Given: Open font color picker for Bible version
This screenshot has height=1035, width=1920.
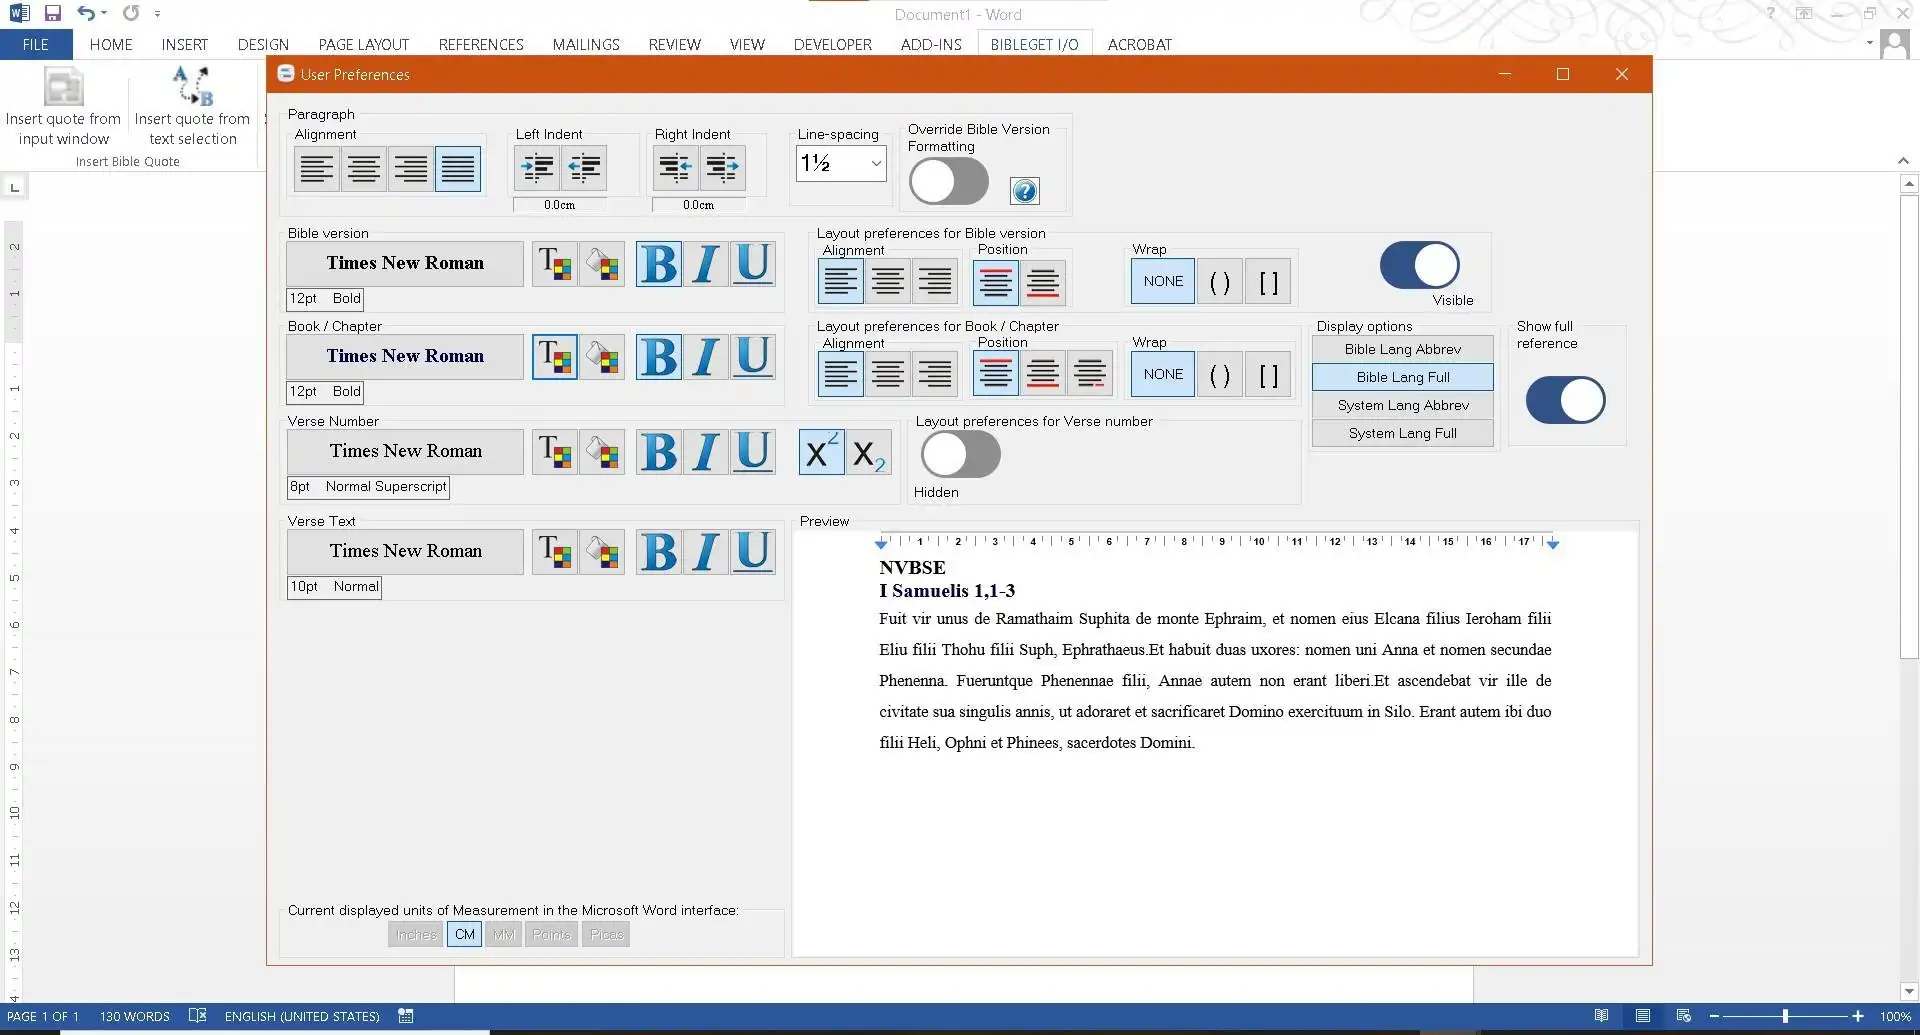Looking at the screenshot, I should tap(555, 265).
